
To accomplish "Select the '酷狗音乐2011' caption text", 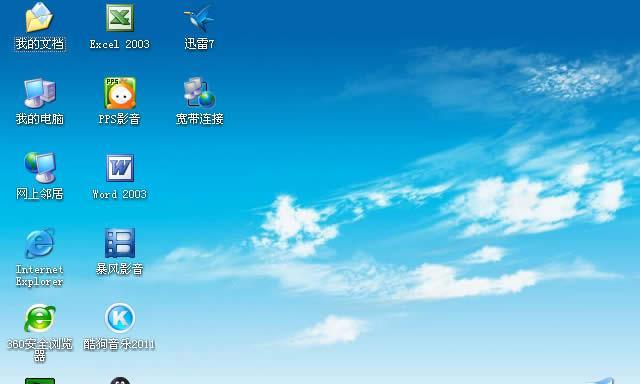I will (119, 344).
